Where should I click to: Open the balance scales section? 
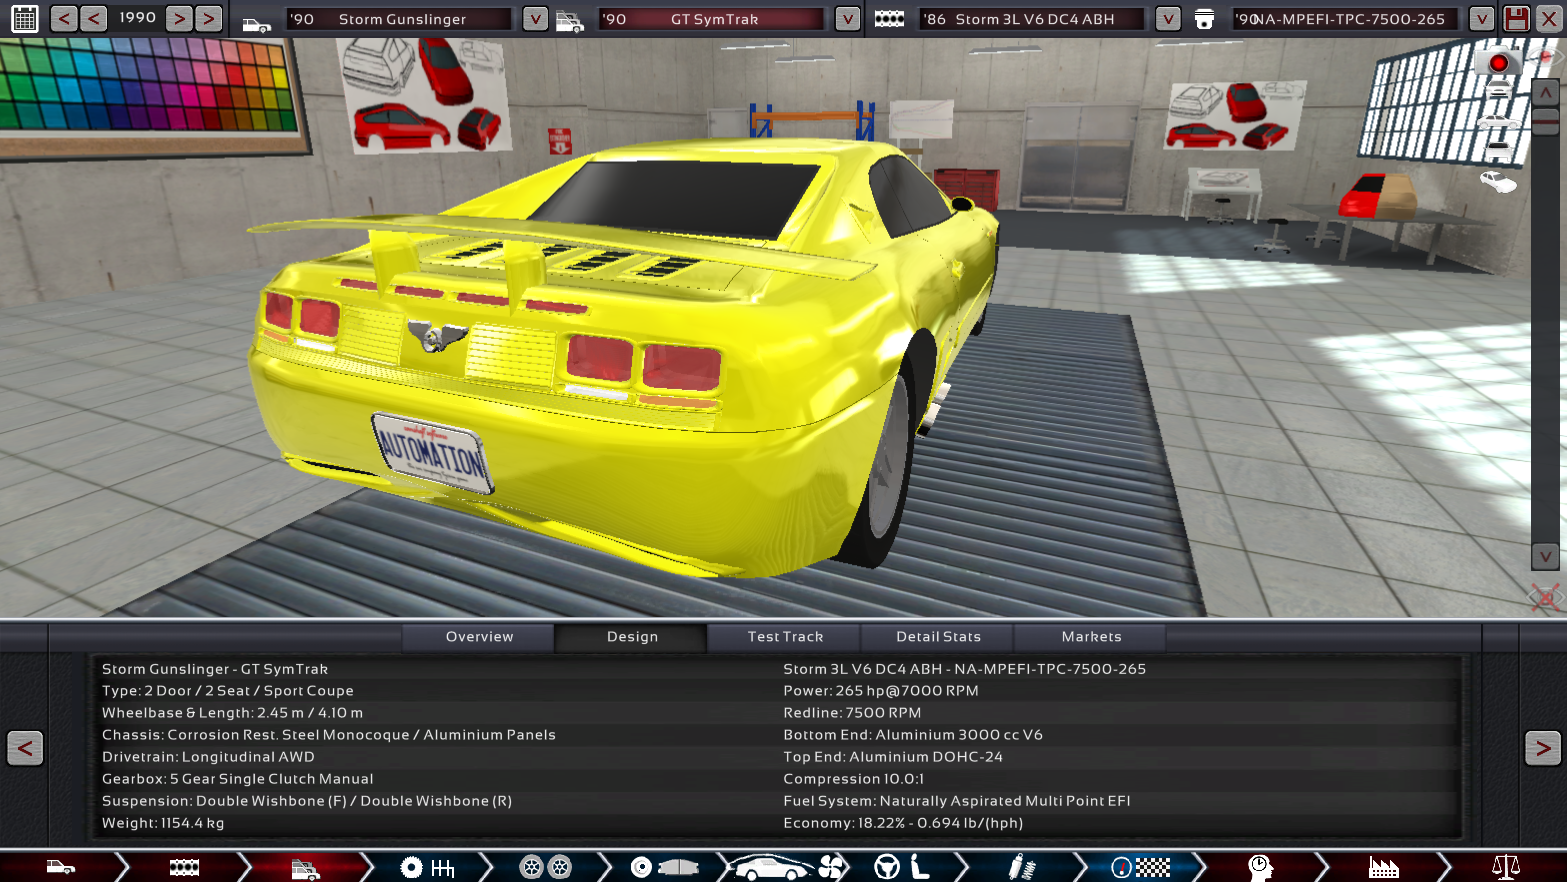pyautogui.click(x=1505, y=867)
